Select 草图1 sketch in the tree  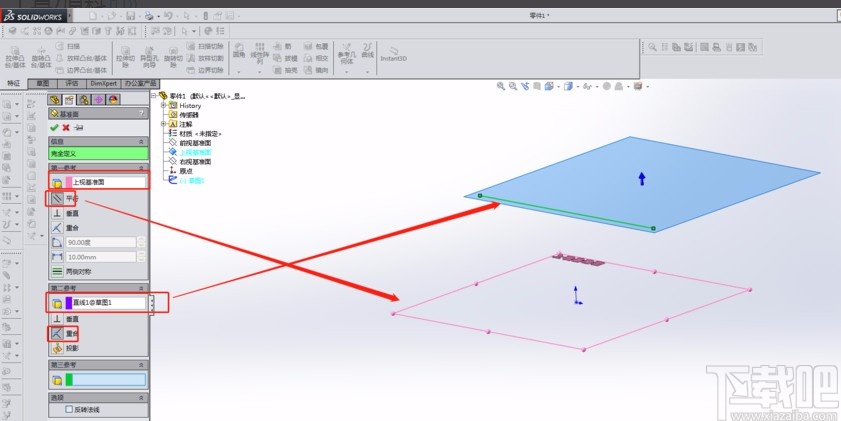pos(192,181)
